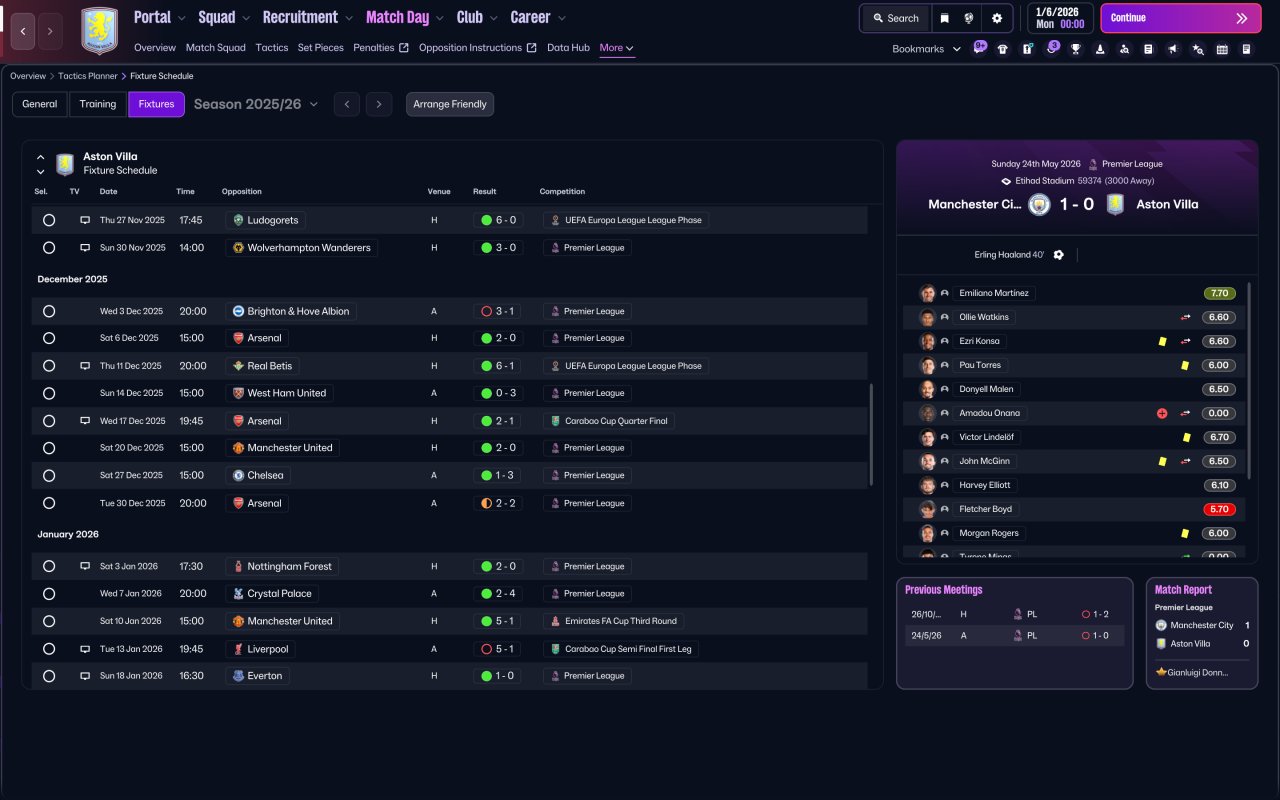Select the Nottingham Forest fixture radio button
The image size is (1280, 800).
click(x=49, y=566)
